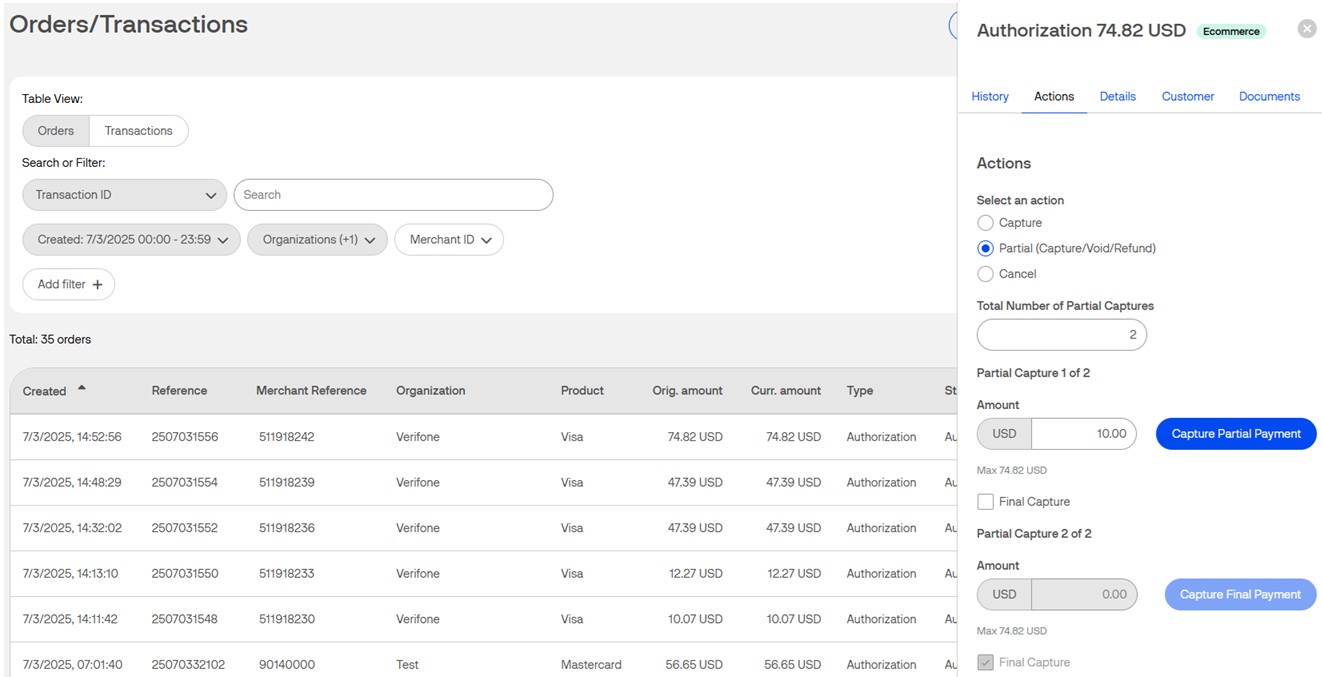Image resolution: width=1322 pixels, height=677 pixels.
Task: Click the plus icon in Add filter
Action: [97, 285]
